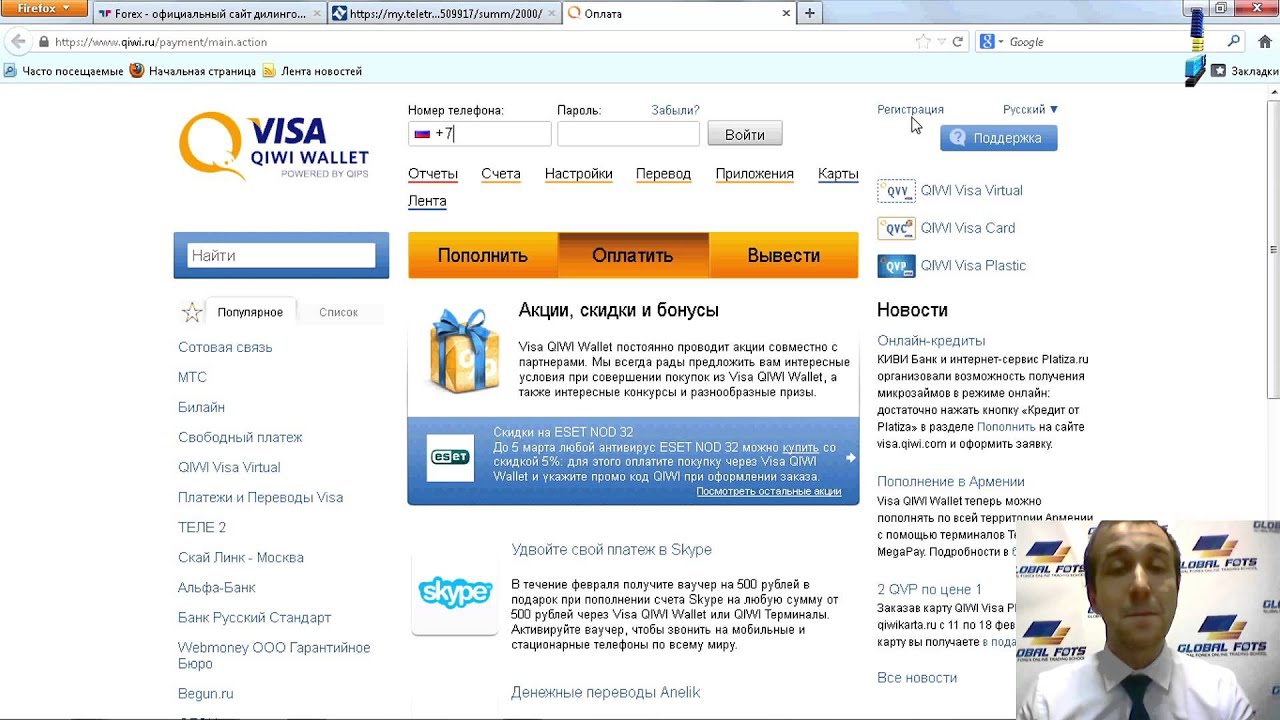Click the Оплатить orange tab

tap(633, 256)
